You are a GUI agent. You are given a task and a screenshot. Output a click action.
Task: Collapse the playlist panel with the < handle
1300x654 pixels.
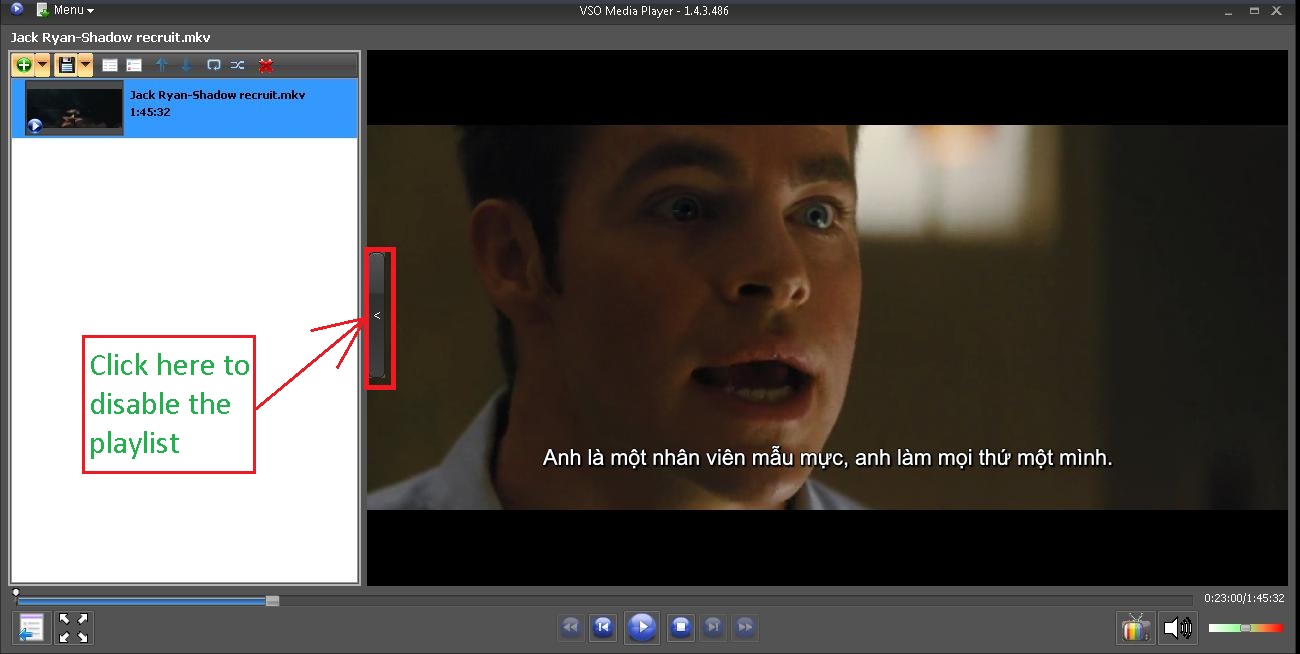377,316
